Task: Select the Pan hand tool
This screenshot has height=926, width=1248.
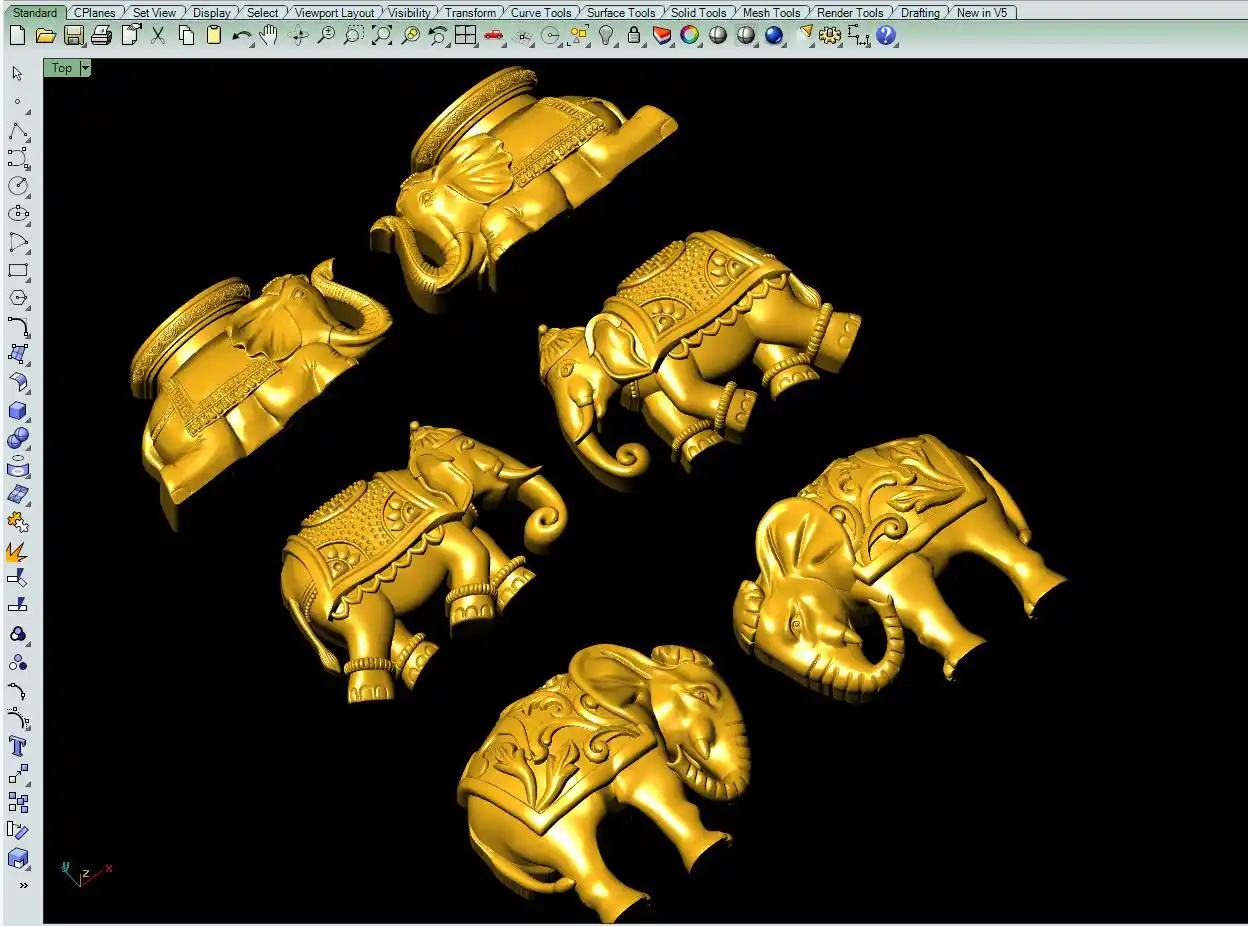Action: click(269, 36)
